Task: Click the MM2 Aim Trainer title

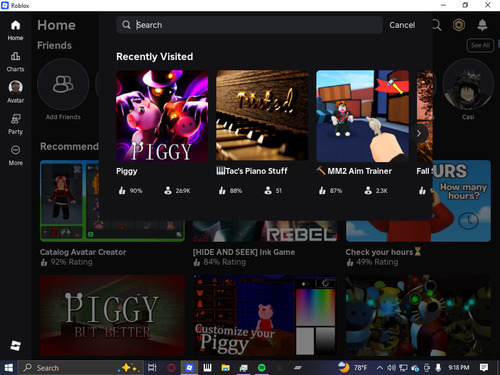Action: pos(354,171)
